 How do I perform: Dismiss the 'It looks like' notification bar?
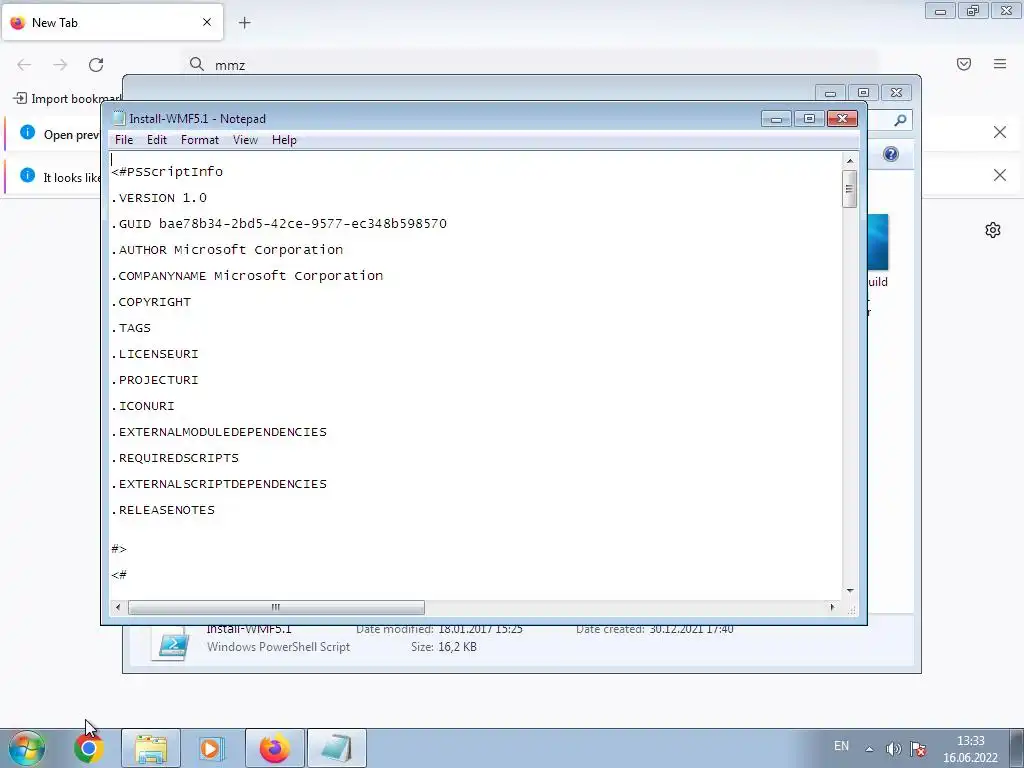(1000, 175)
